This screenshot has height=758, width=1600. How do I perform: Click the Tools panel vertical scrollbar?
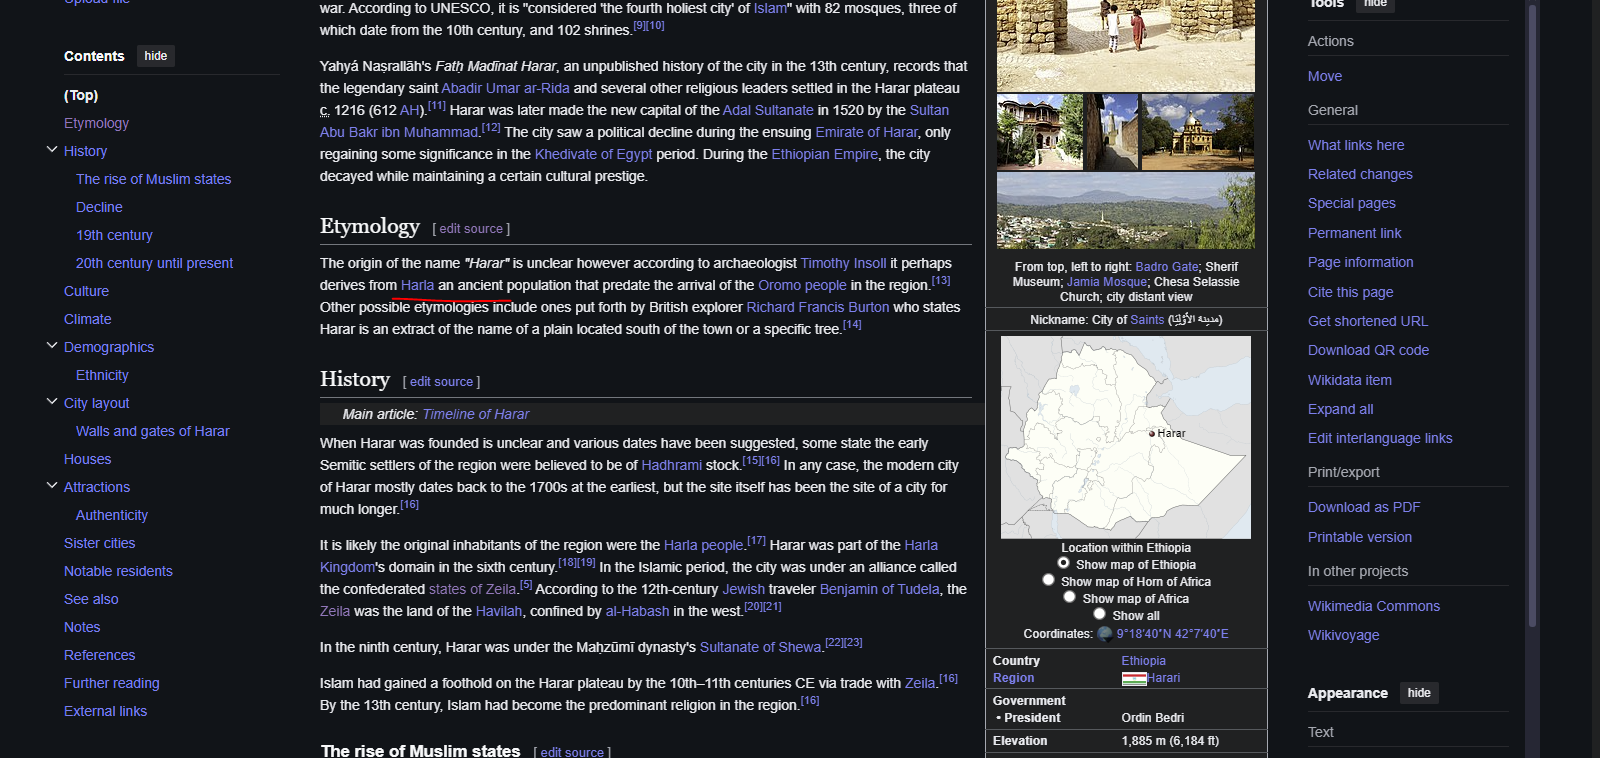(1532, 300)
